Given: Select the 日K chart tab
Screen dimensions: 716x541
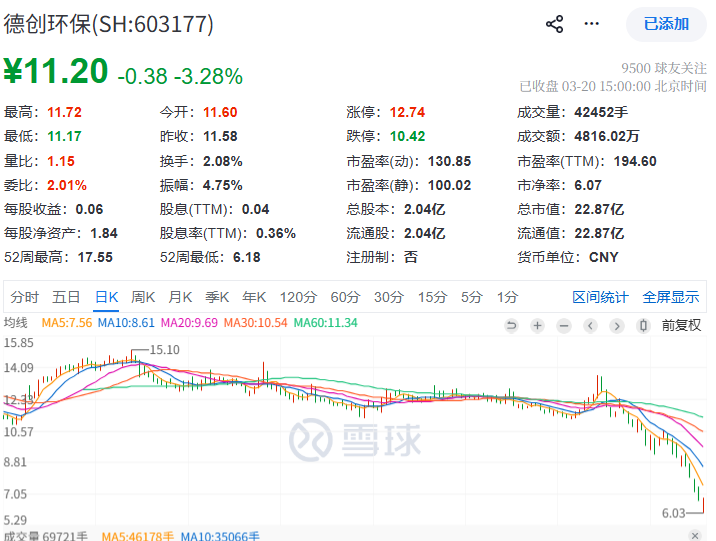Looking at the screenshot, I should click(x=107, y=297).
